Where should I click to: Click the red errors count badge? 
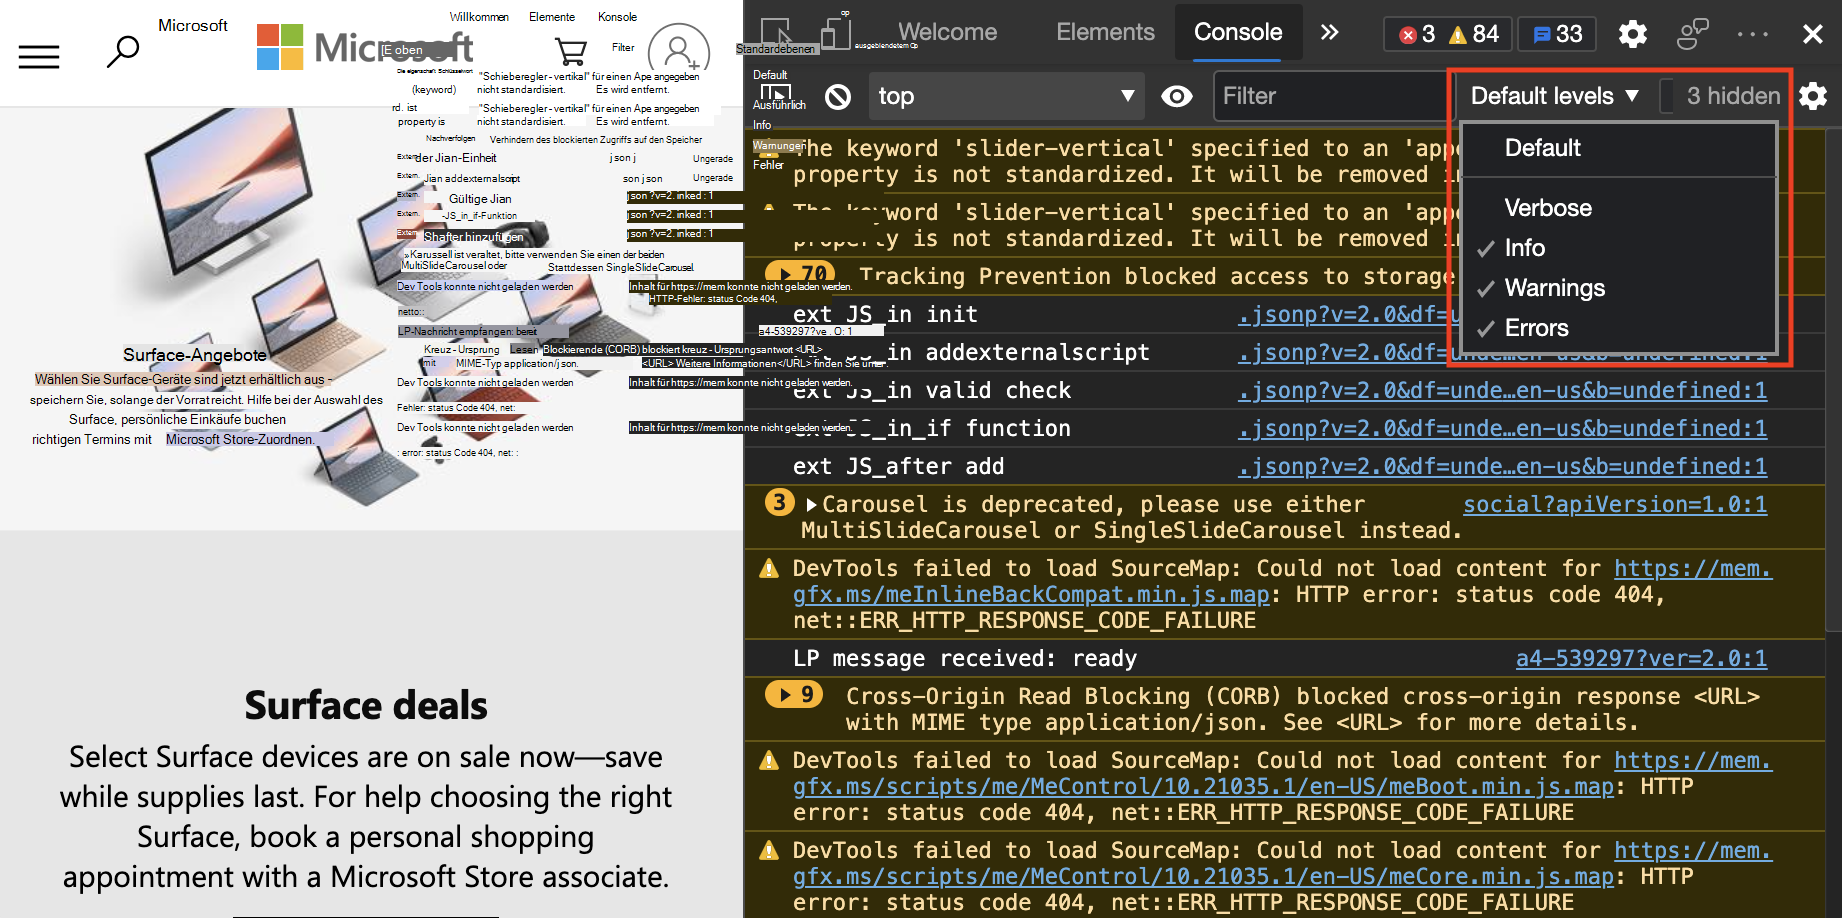click(x=1417, y=34)
